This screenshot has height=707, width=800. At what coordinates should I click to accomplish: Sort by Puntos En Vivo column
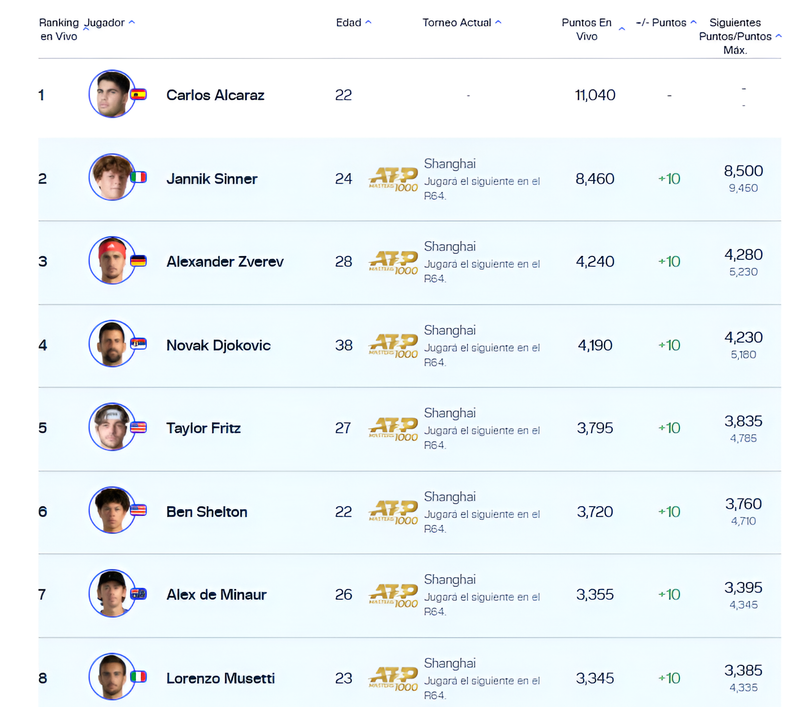[x=592, y=29]
